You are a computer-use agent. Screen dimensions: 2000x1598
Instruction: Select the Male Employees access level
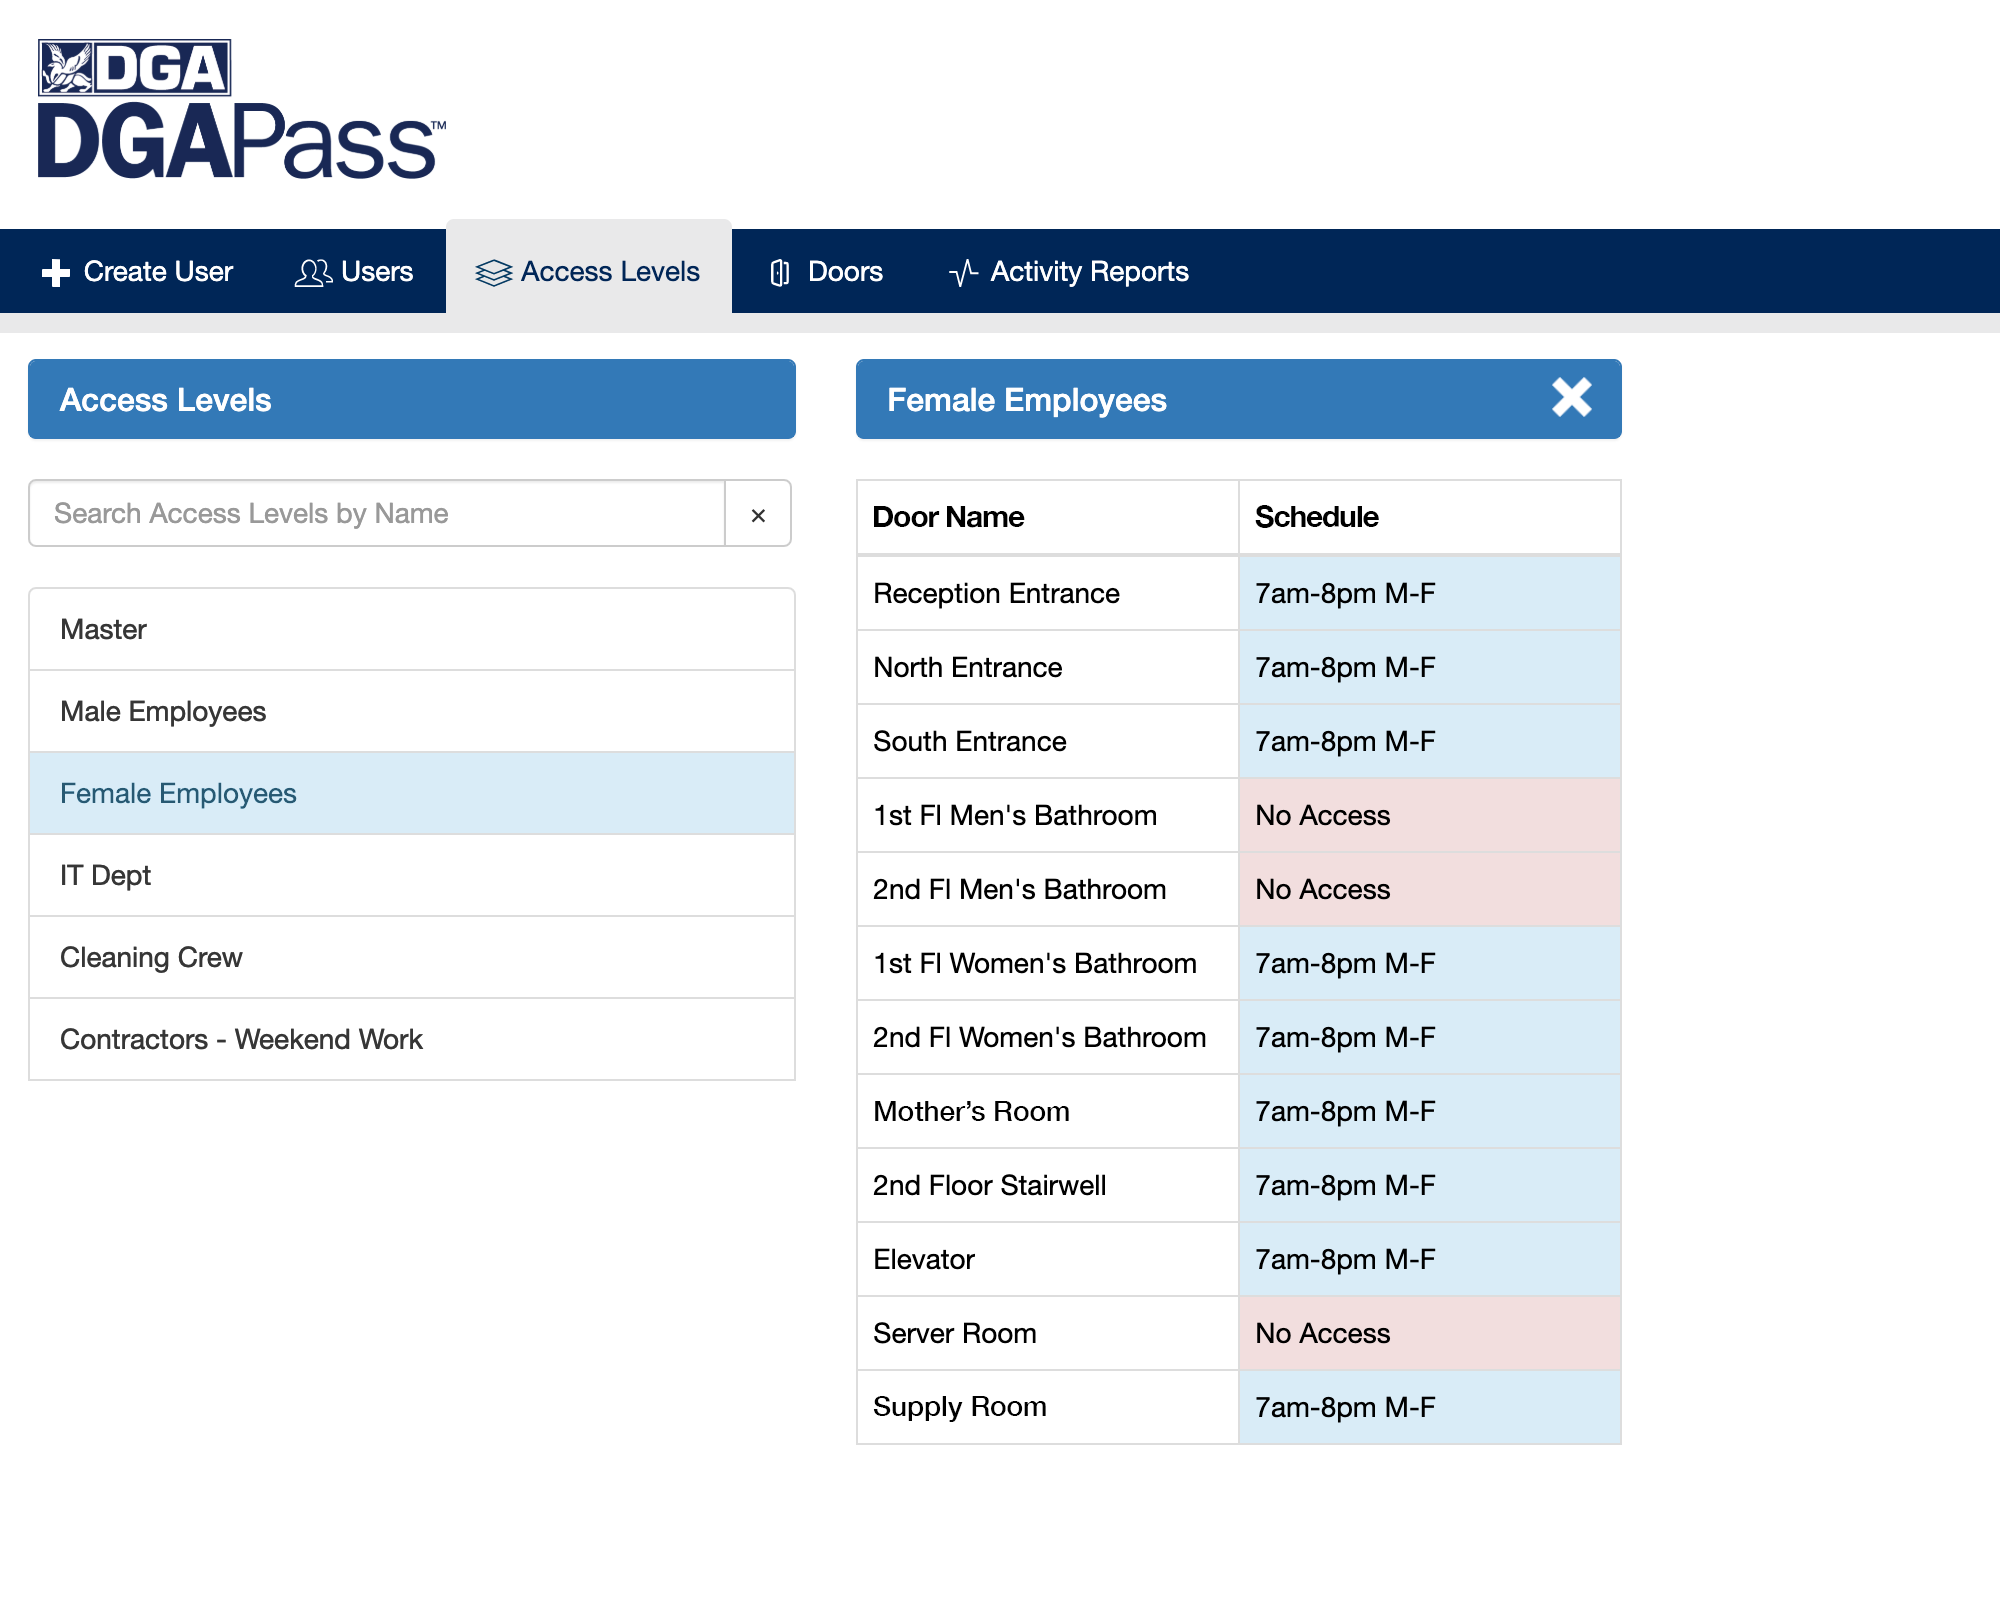pos(163,711)
